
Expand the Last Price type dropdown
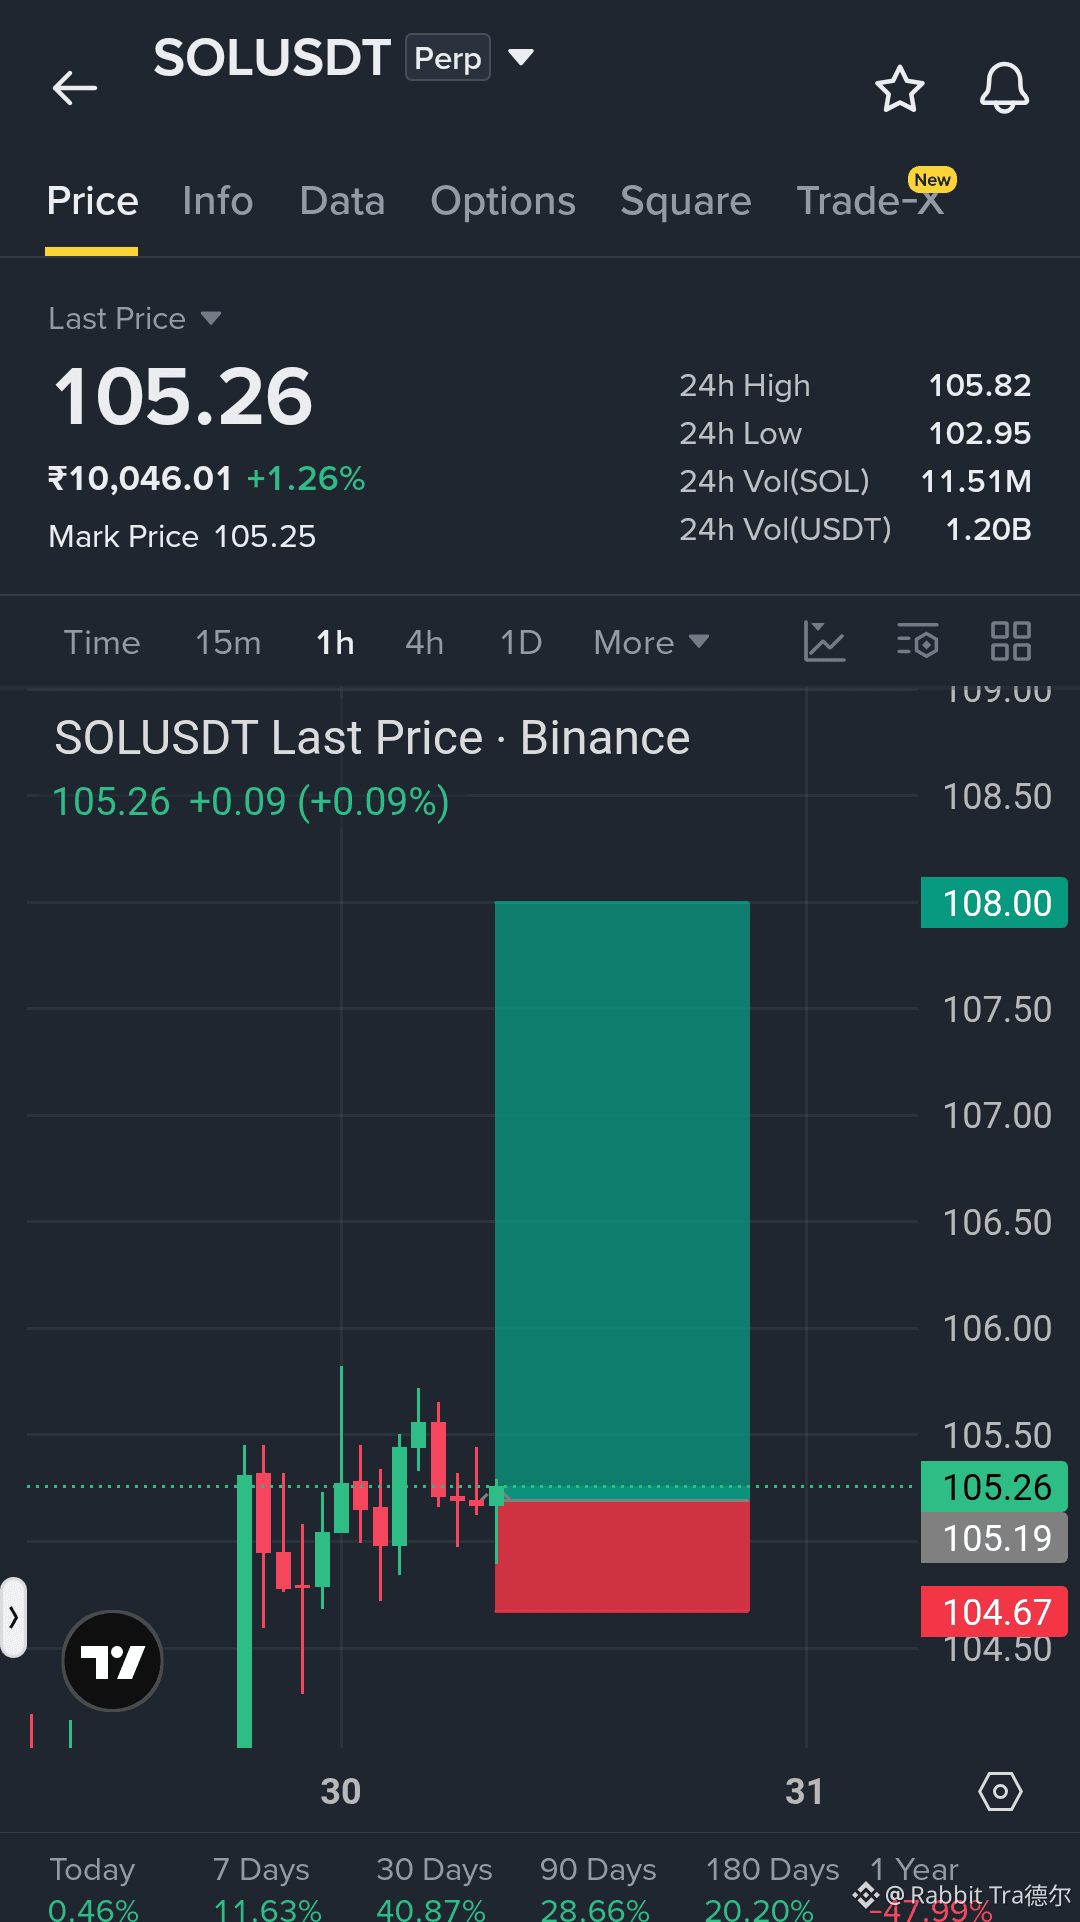210,318
